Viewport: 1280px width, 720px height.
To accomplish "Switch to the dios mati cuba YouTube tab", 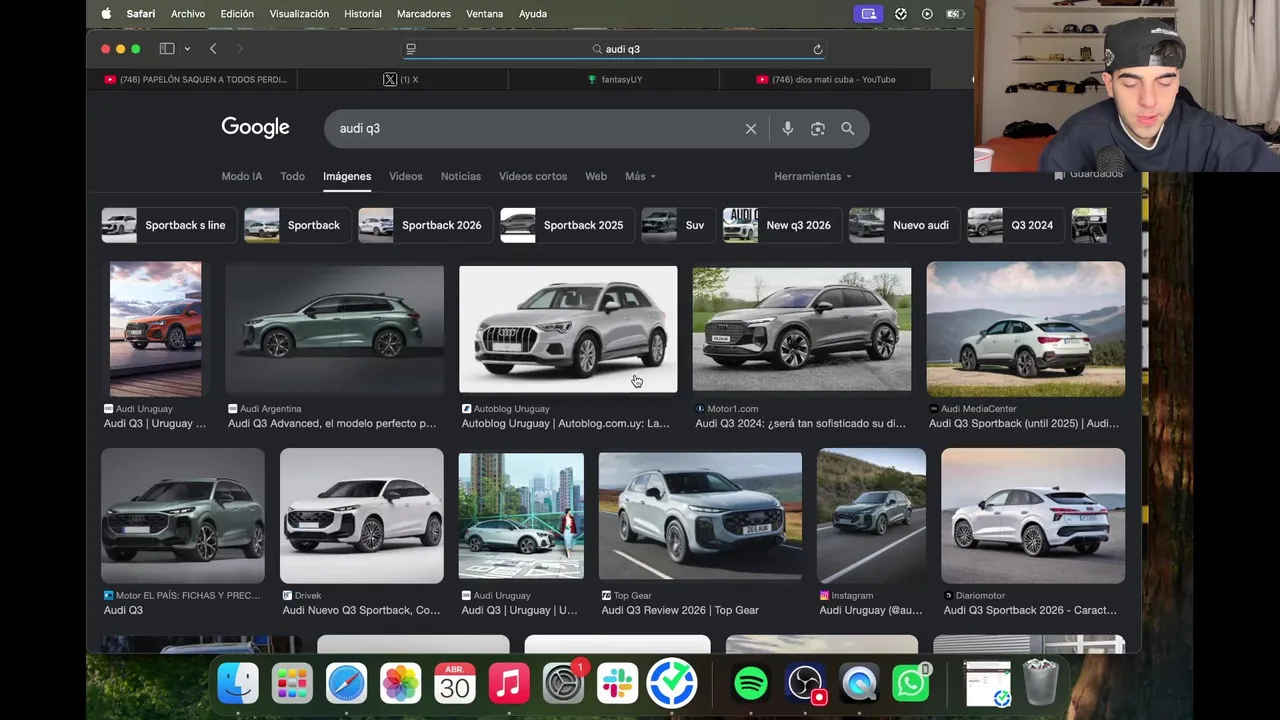I will pos(825,80).
